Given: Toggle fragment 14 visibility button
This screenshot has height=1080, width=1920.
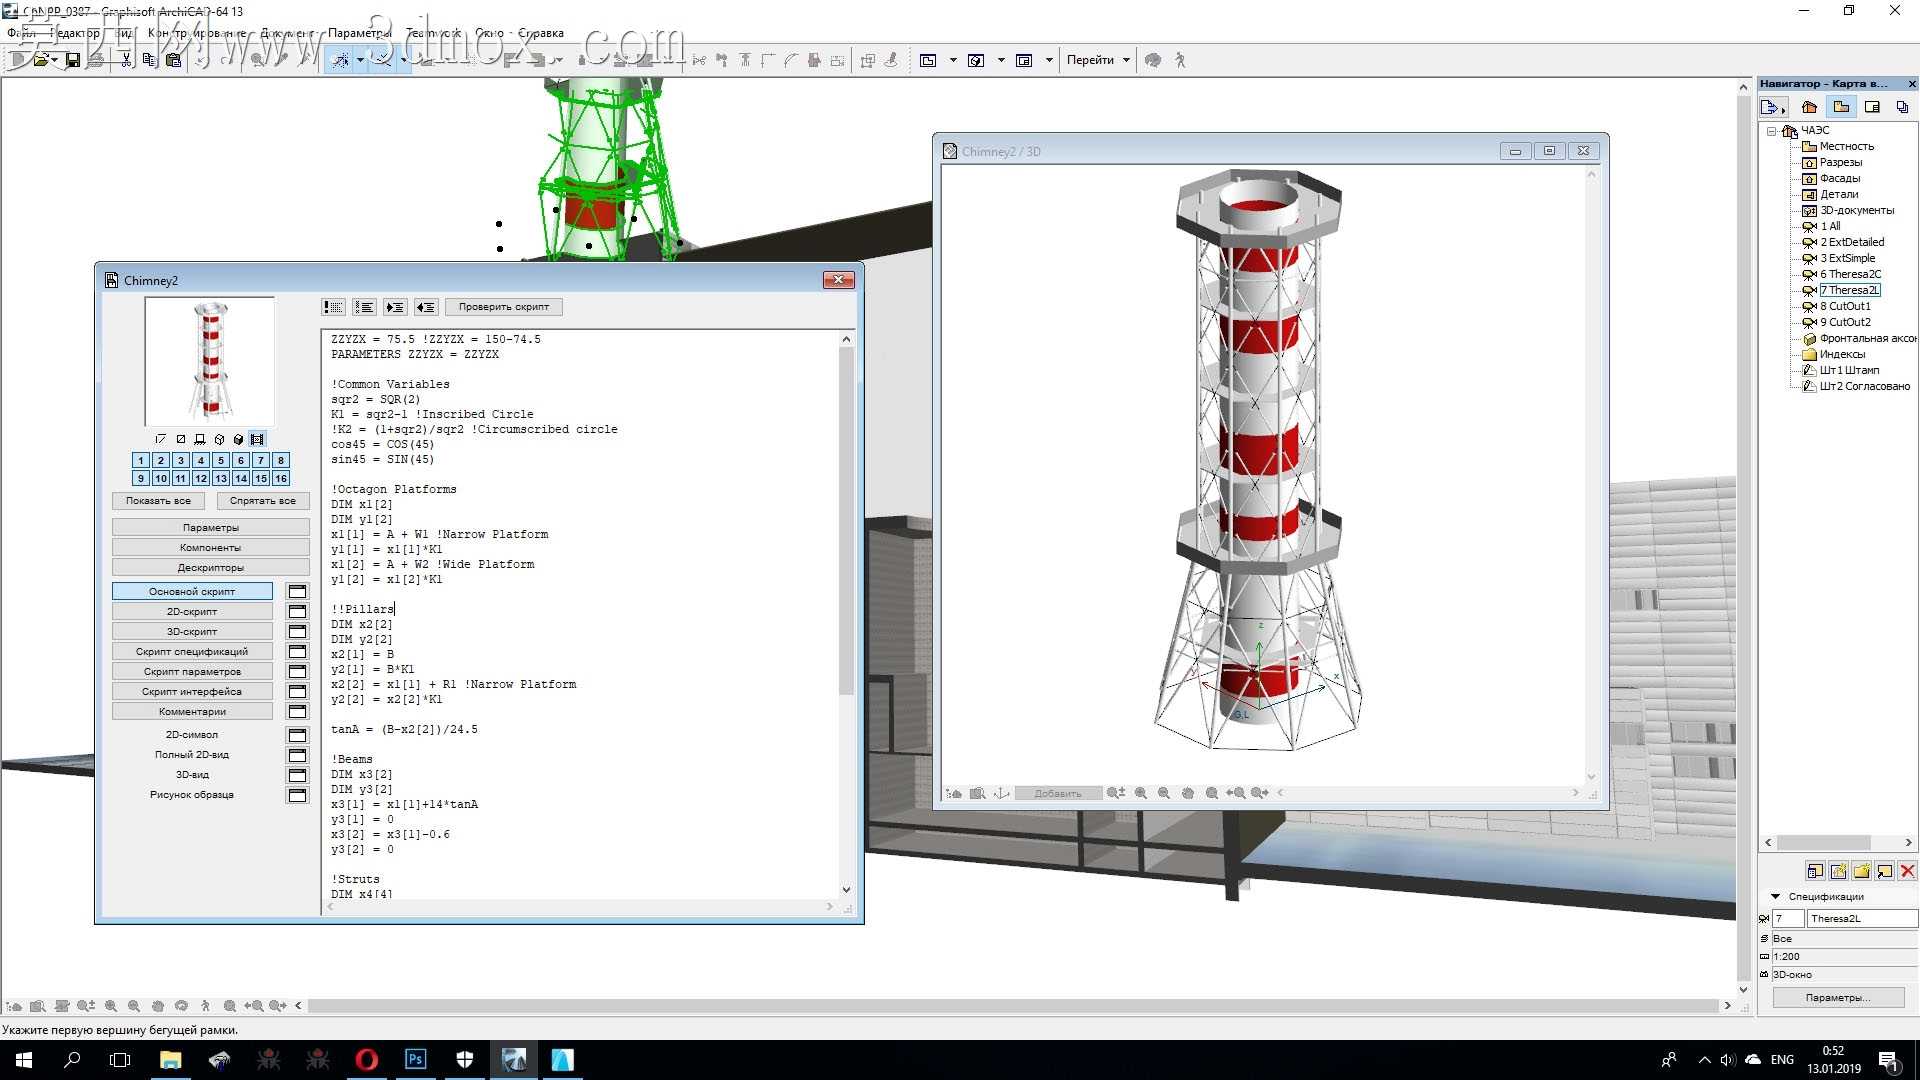Looking at the screenshot, I should (241, 479).
